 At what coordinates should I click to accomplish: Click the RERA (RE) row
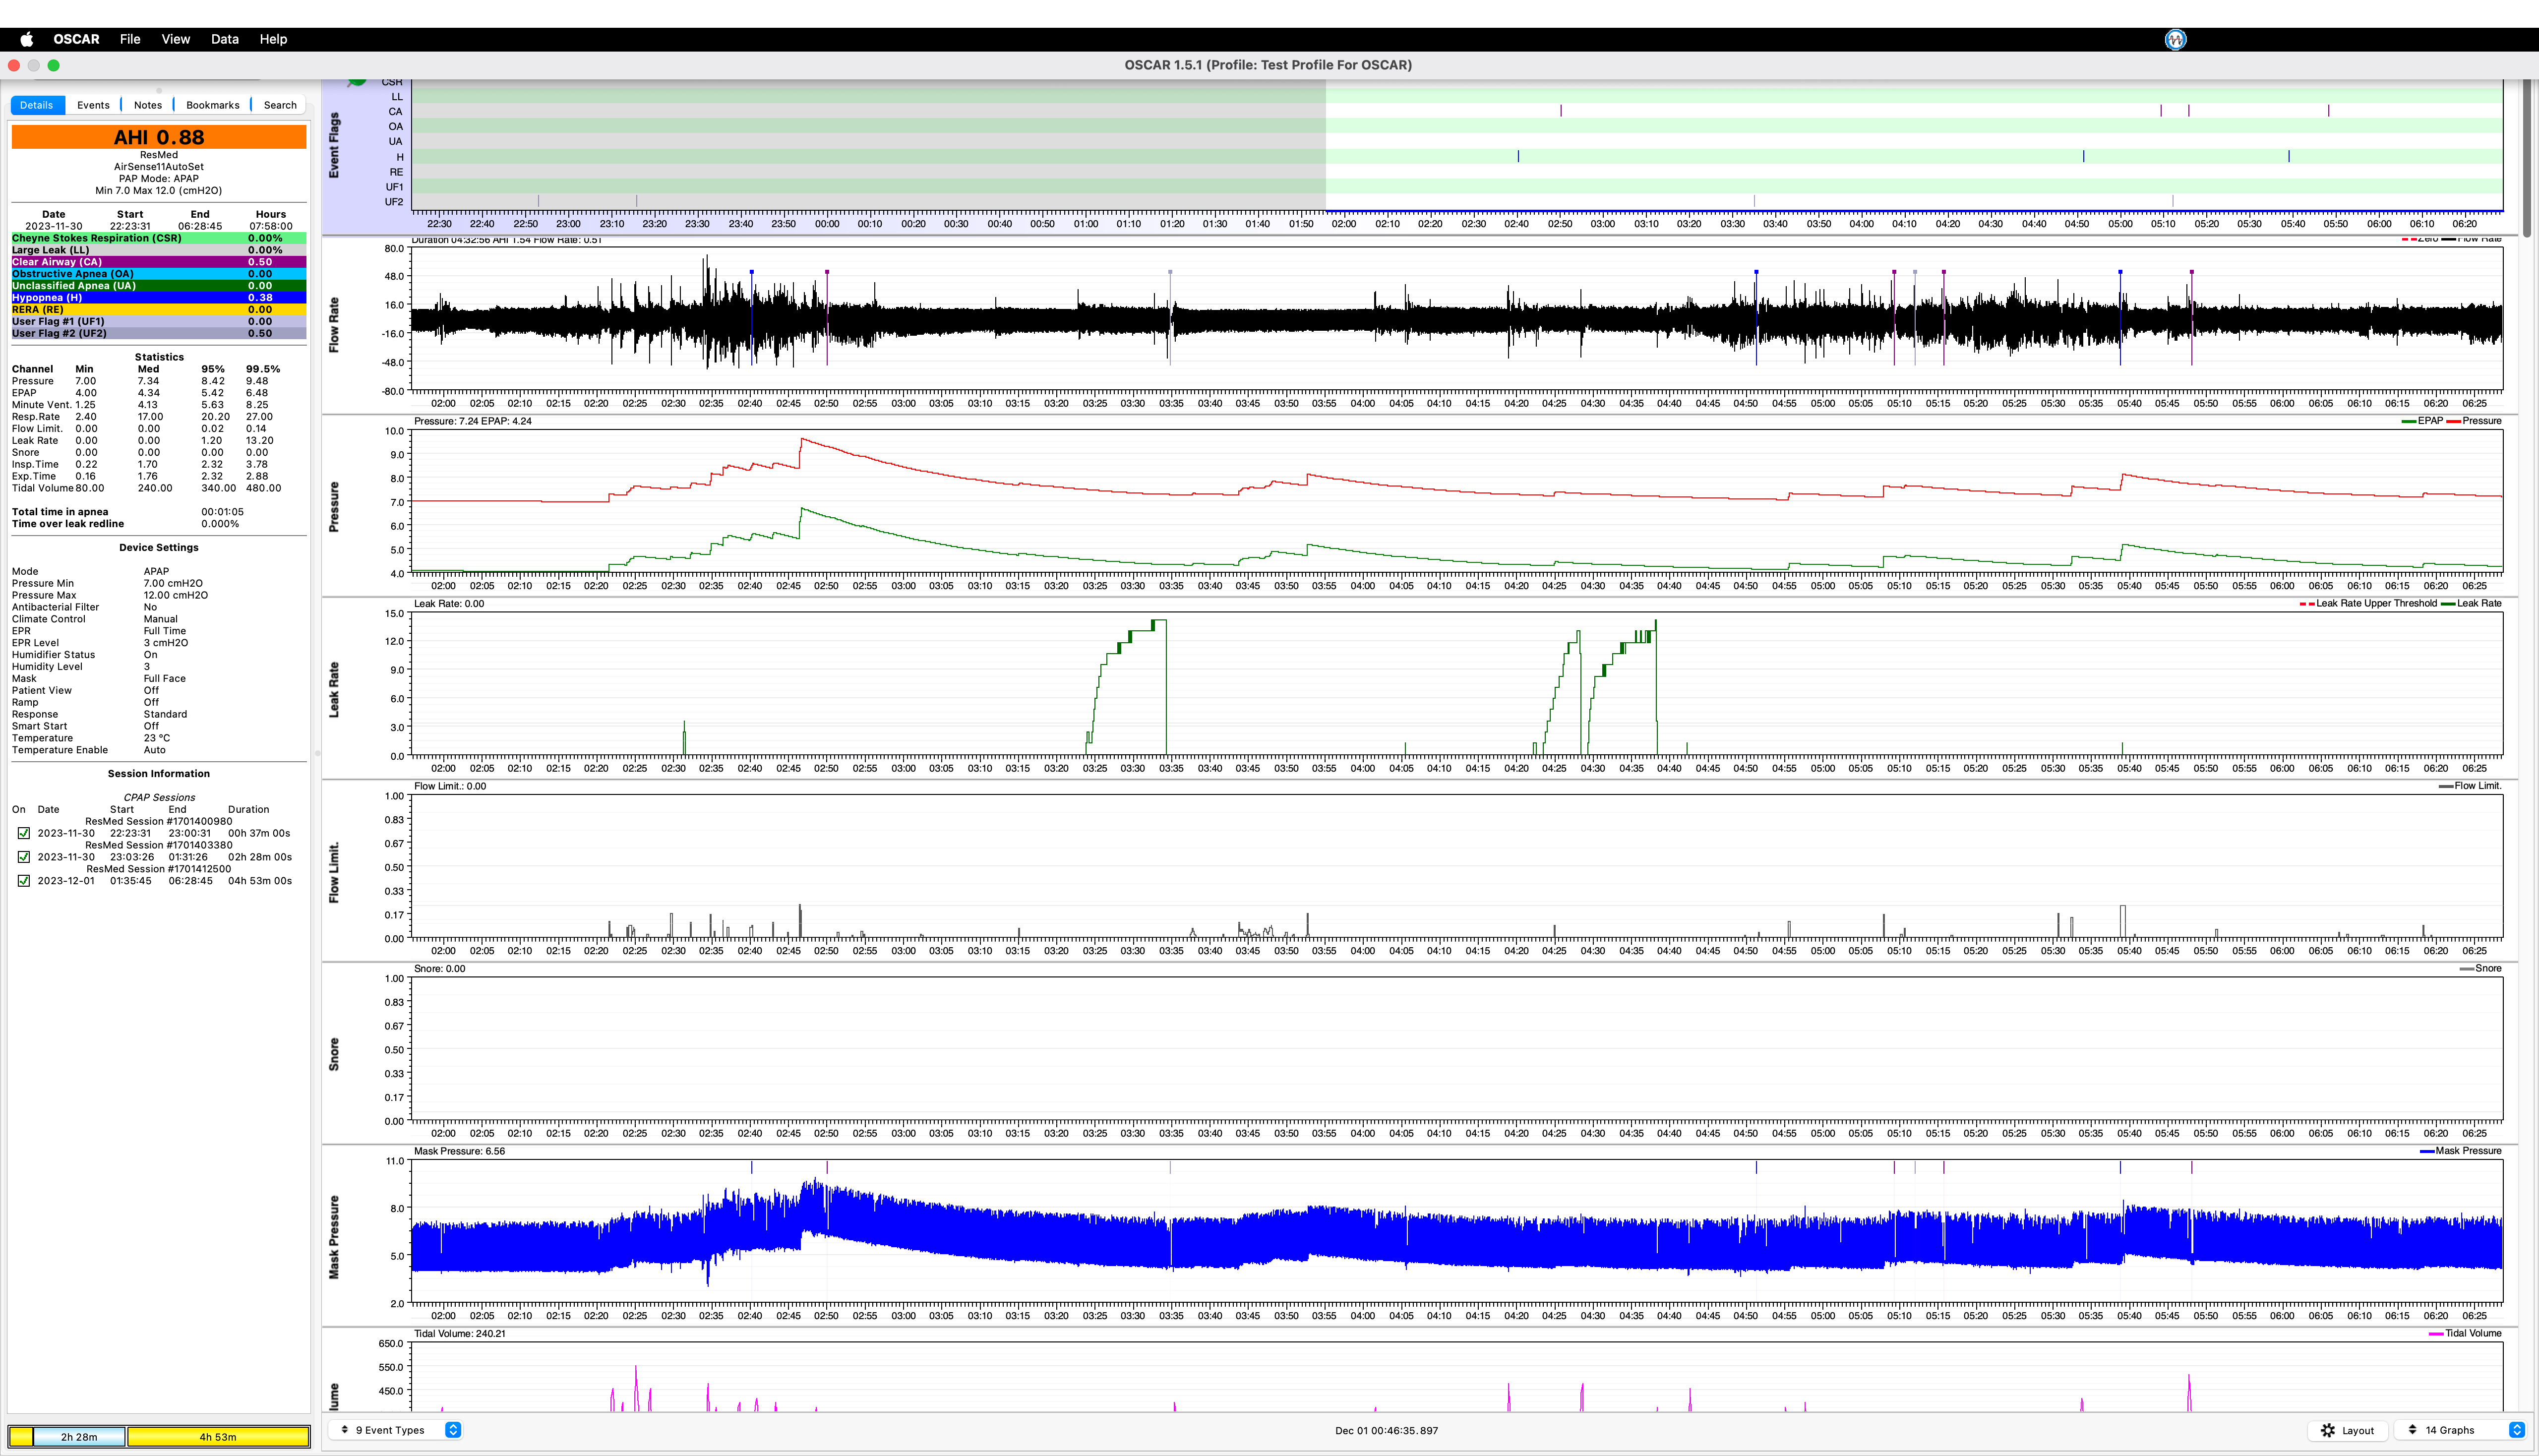click(x=159, y=310)
